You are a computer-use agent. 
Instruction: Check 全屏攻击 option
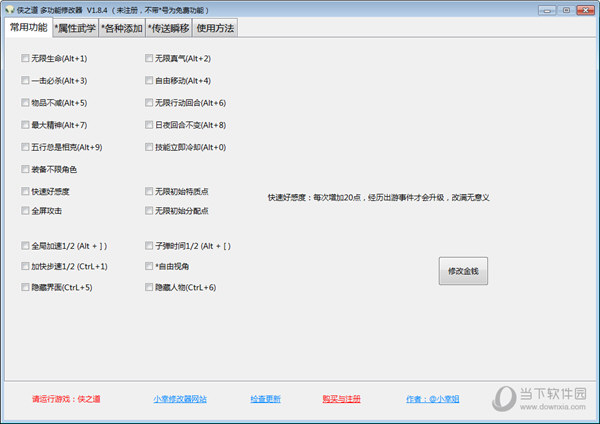25,210
